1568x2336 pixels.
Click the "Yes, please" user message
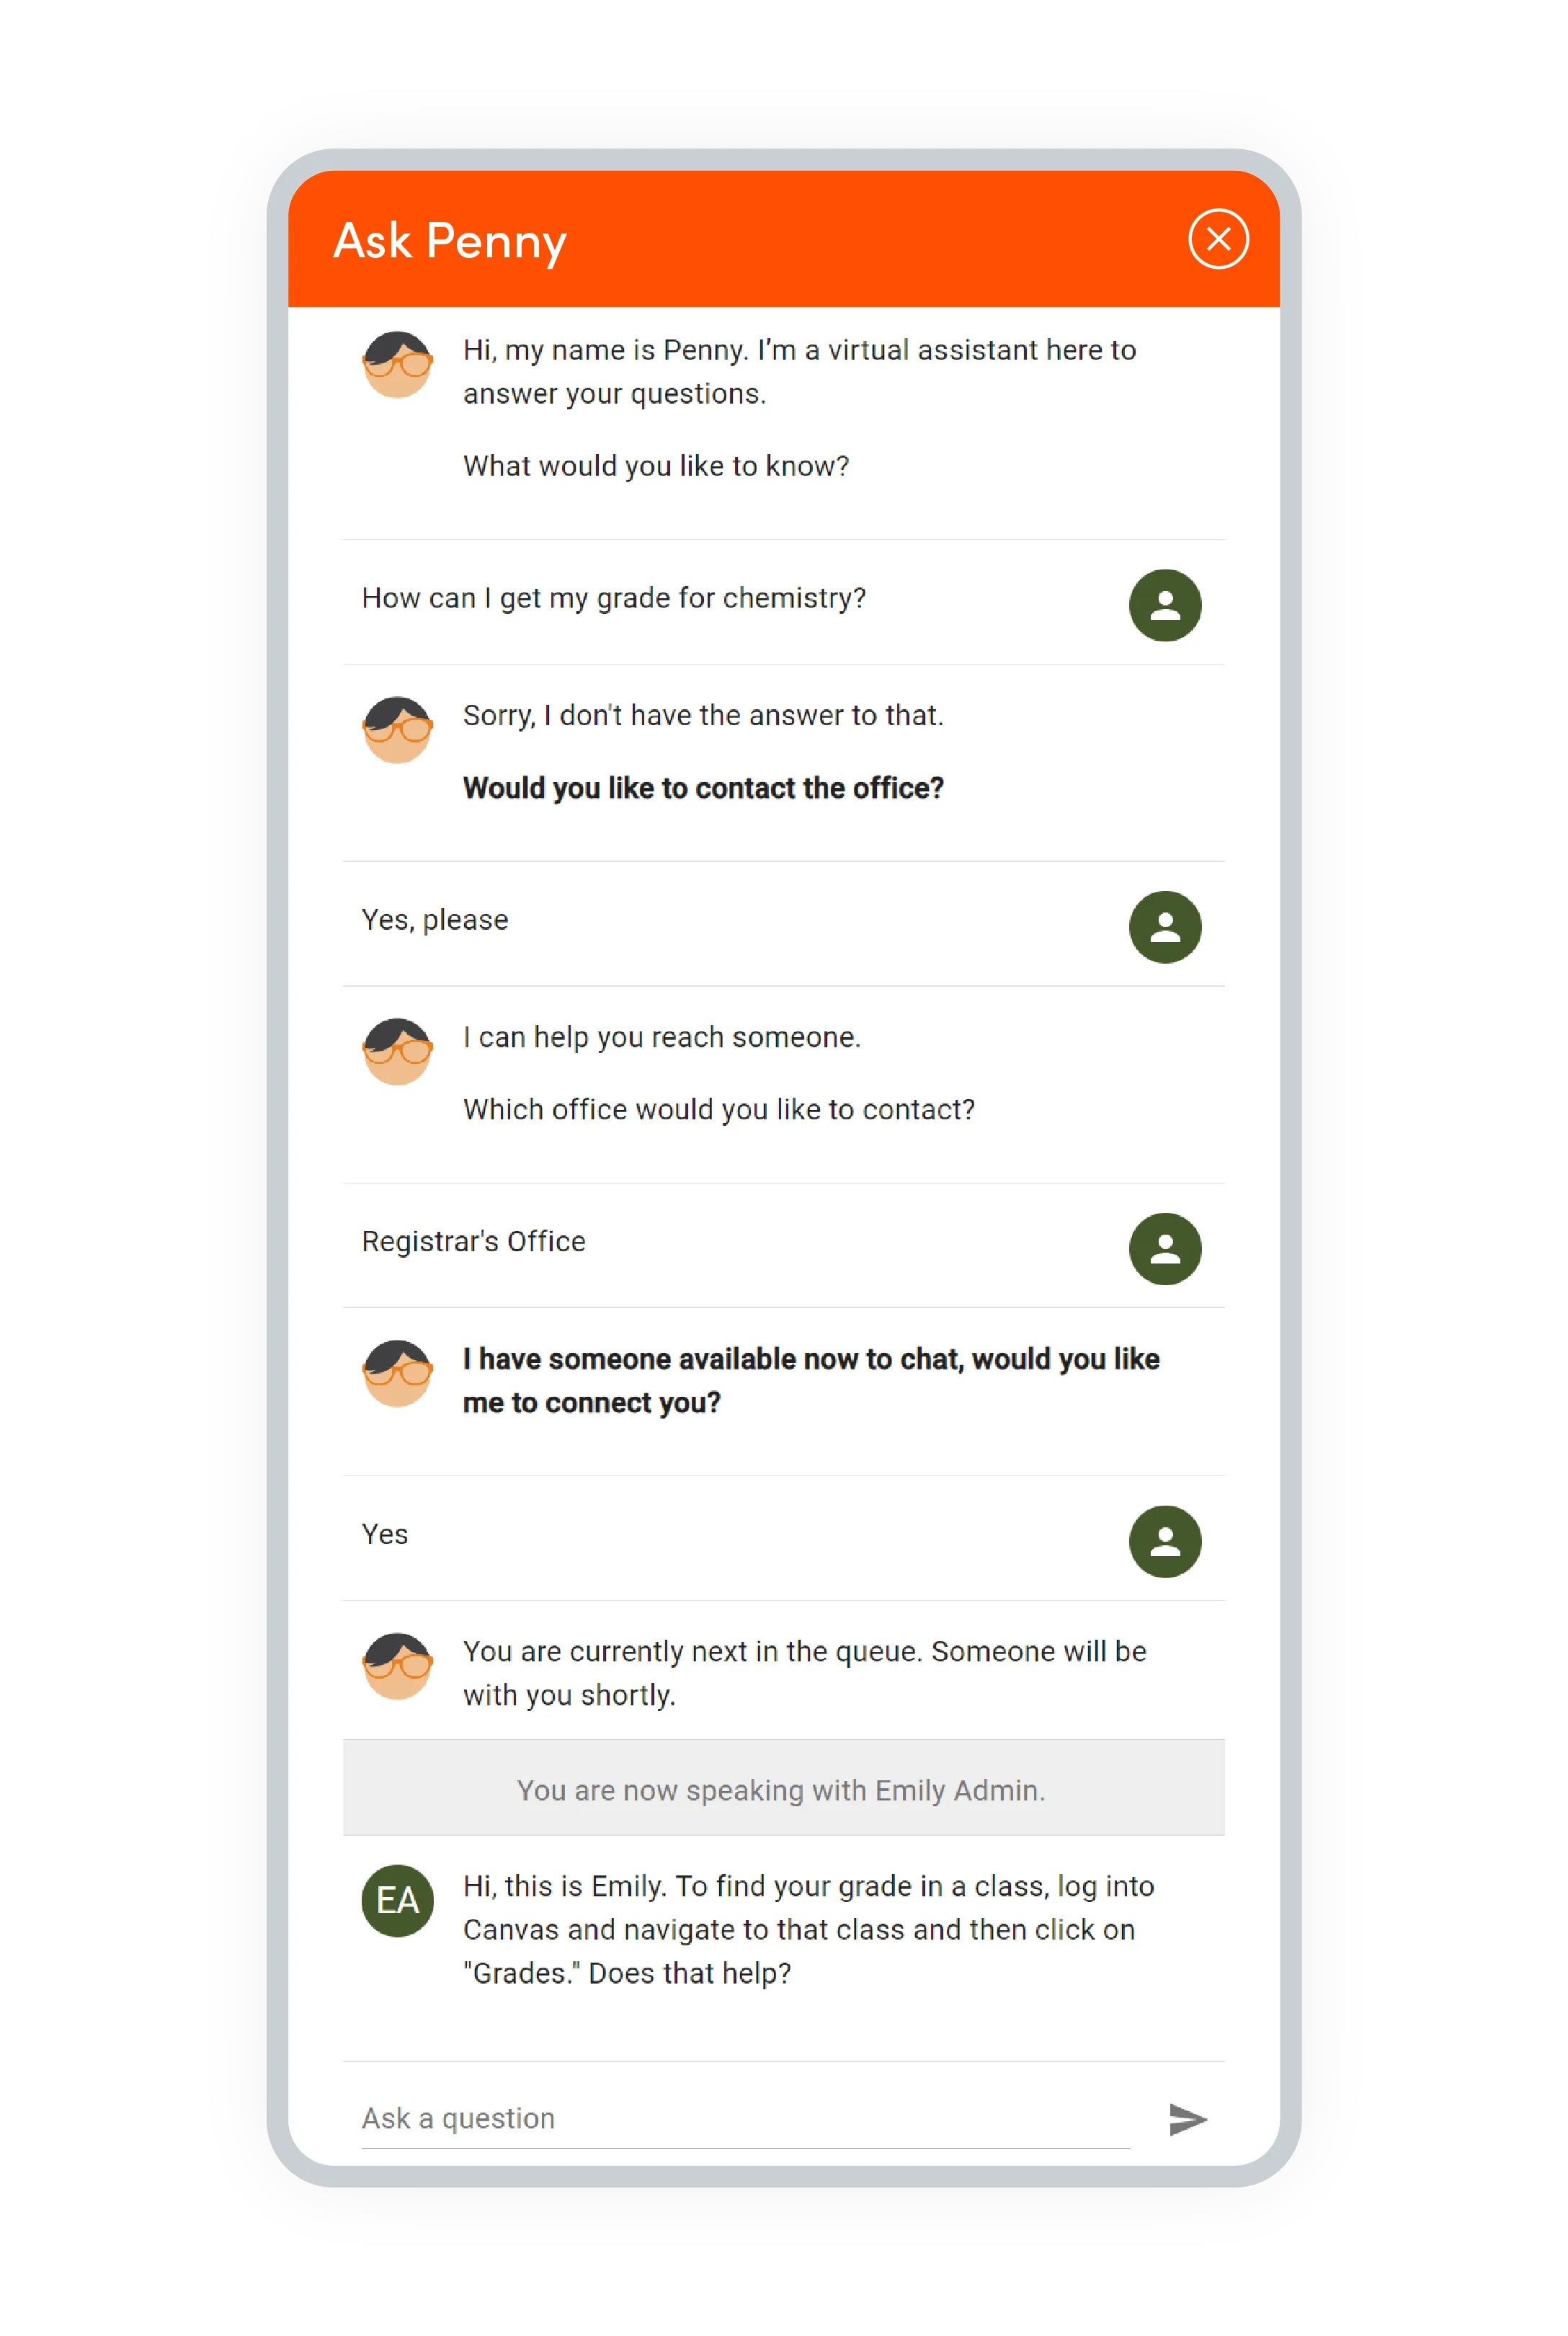tap(435, 919)
